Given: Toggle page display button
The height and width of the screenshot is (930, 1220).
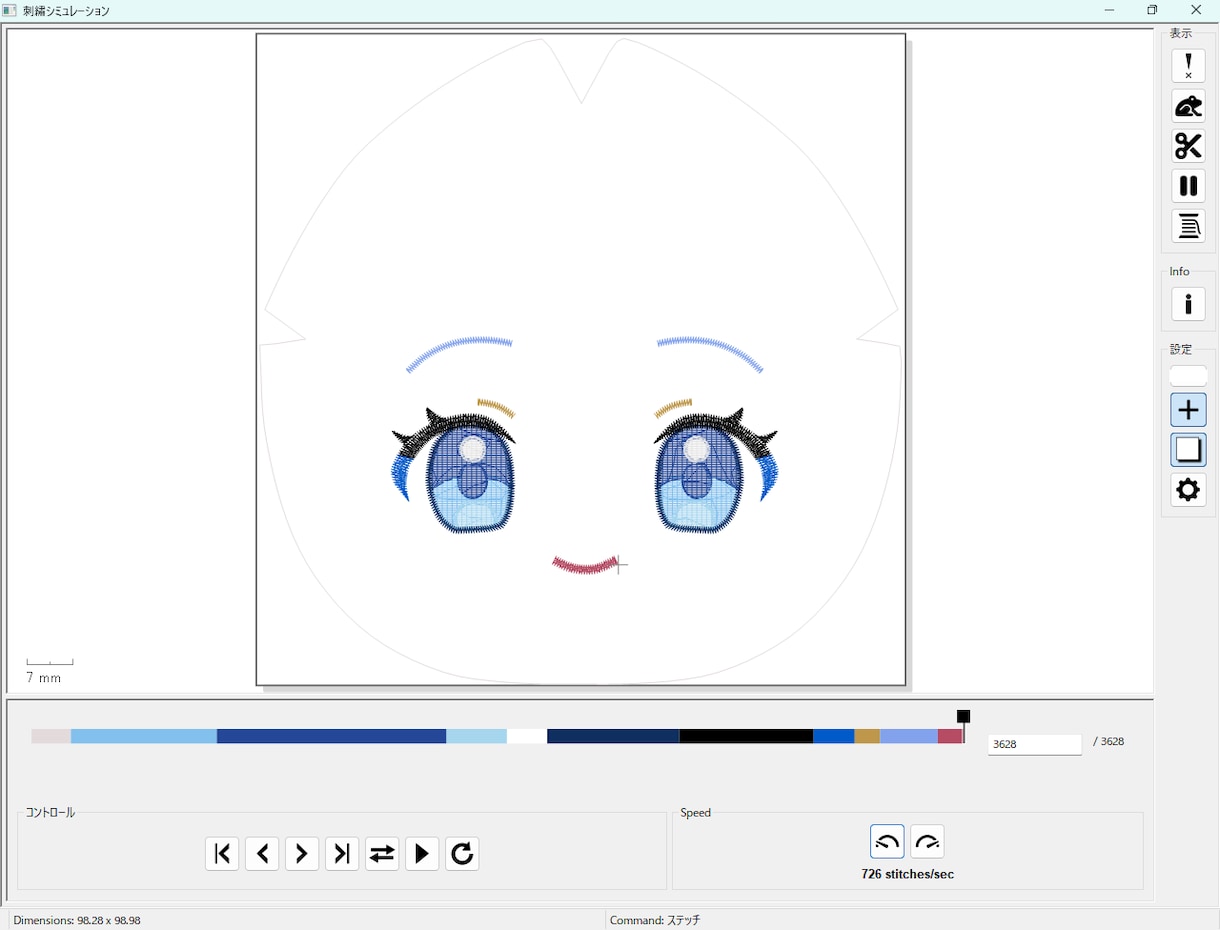Looking at the screenshot, I should coord(1188,450).
